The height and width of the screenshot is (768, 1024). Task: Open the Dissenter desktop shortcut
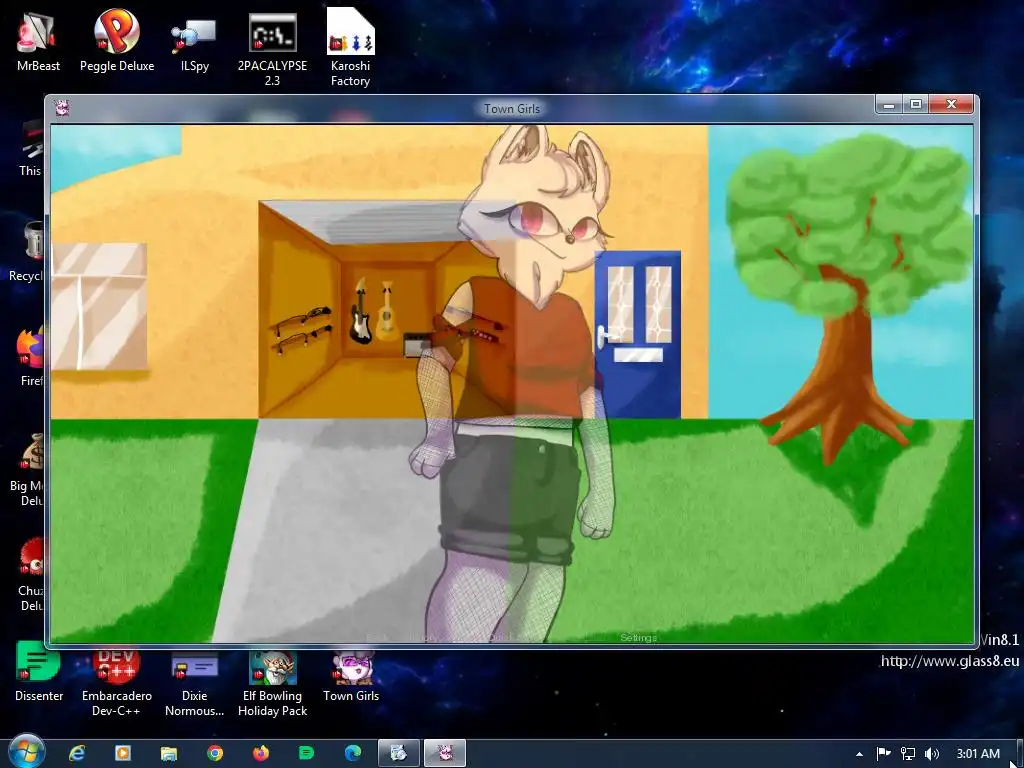[x=39, y=673]
